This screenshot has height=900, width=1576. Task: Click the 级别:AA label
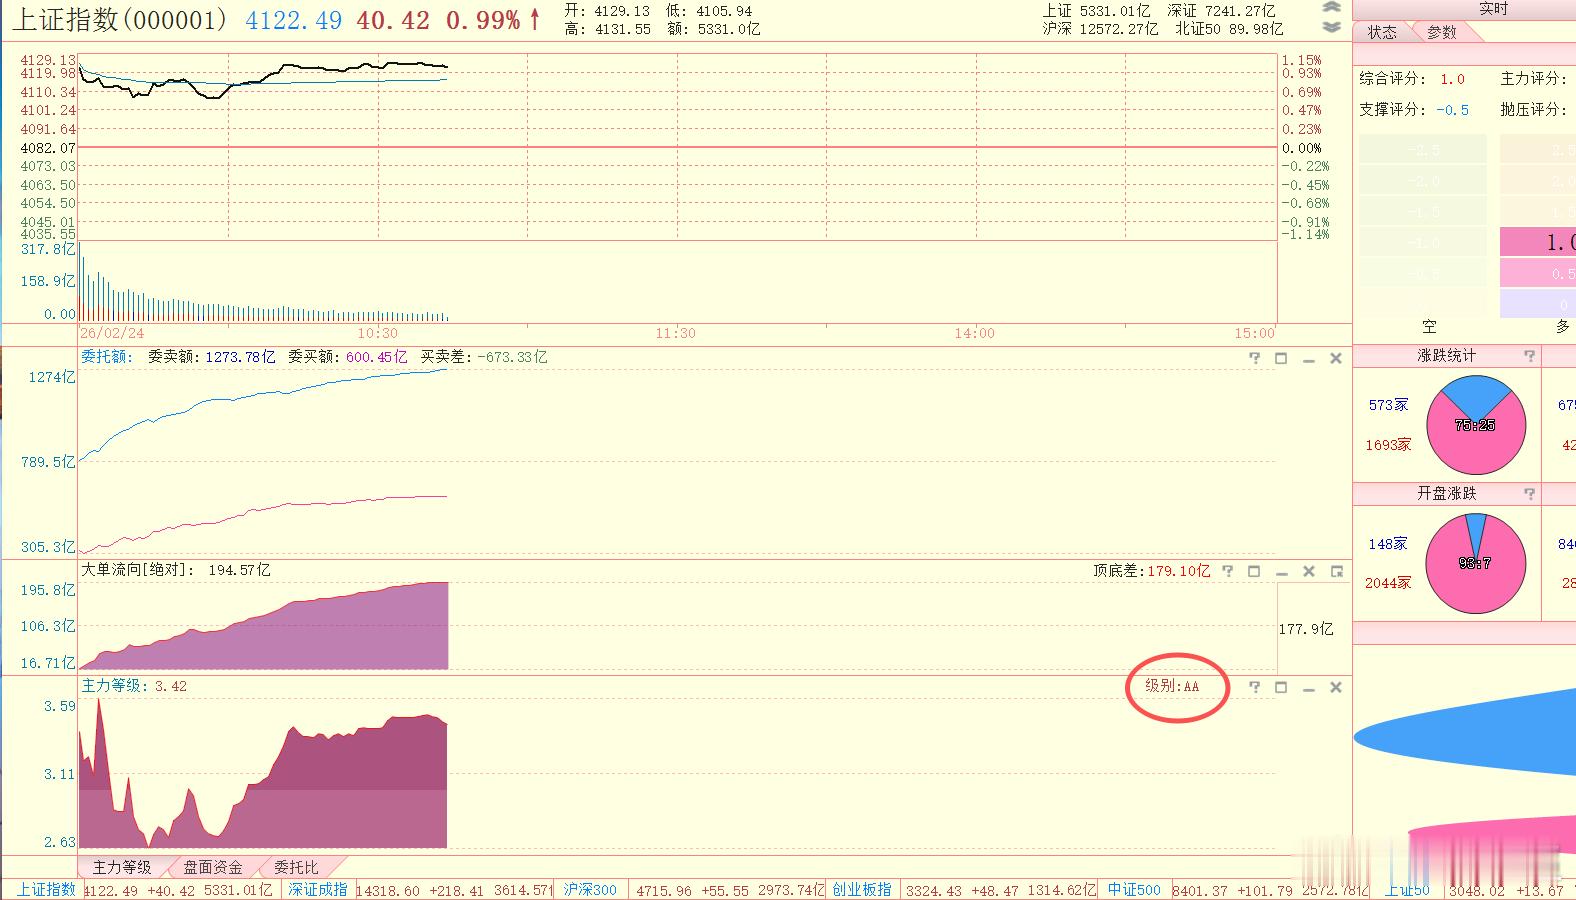[1172, 686]
